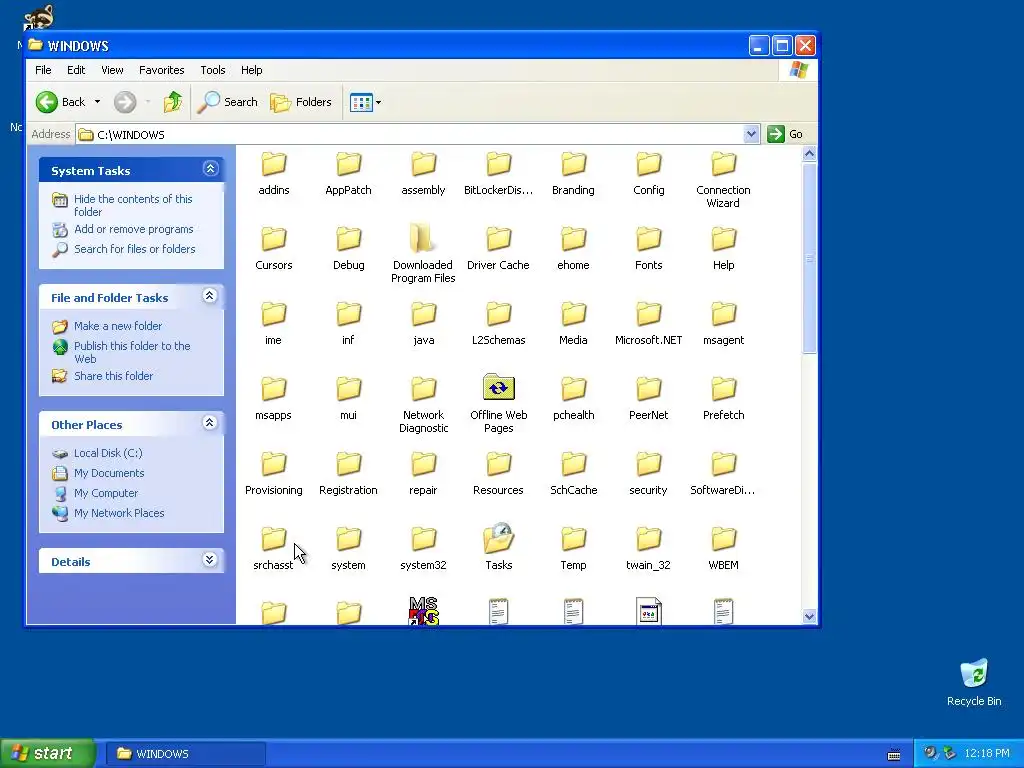This screenshot has height=768, width=1024.
Task: Open My Documents link
Action: [x=108, y=473]
